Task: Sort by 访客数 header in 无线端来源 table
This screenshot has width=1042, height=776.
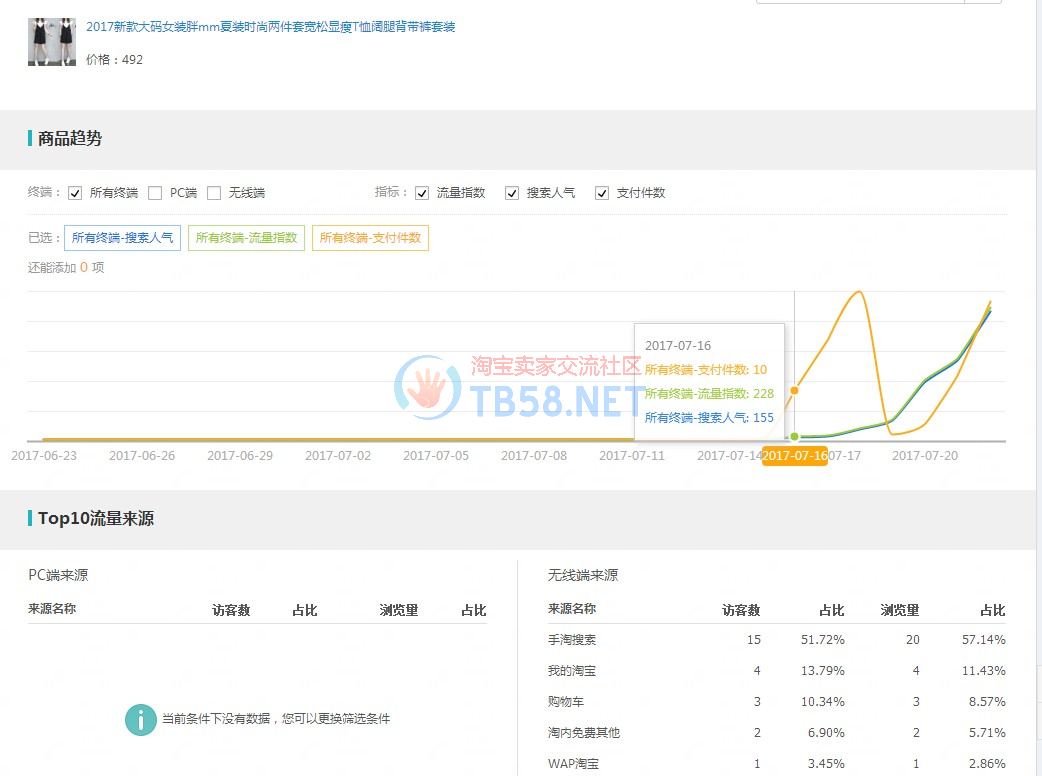Action: [741, 610]
